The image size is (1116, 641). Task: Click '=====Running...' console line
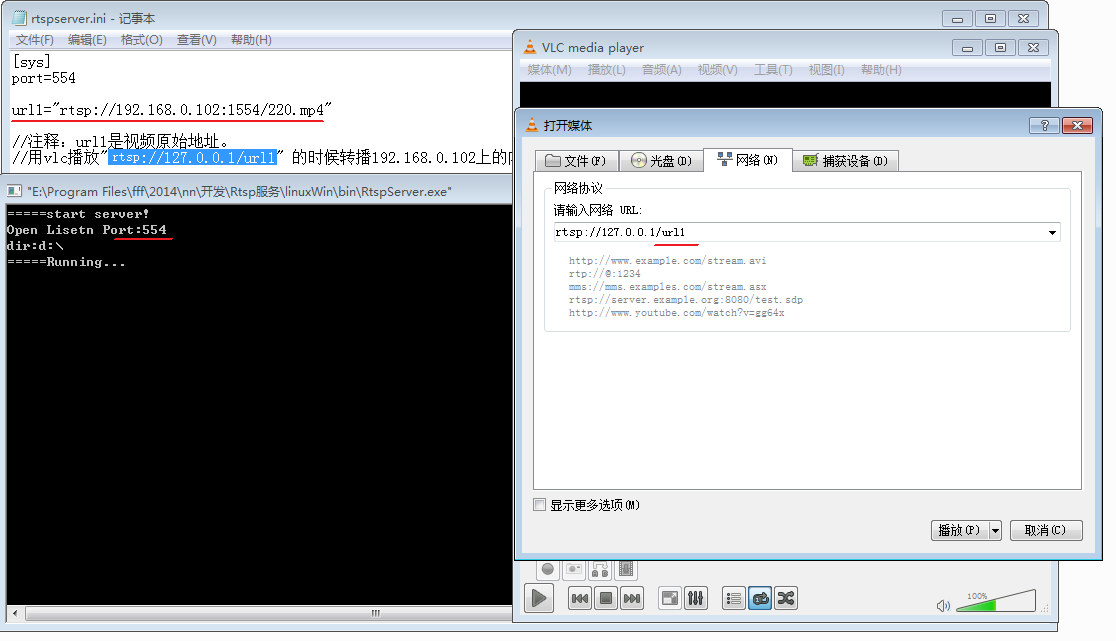tap(66, 262)
